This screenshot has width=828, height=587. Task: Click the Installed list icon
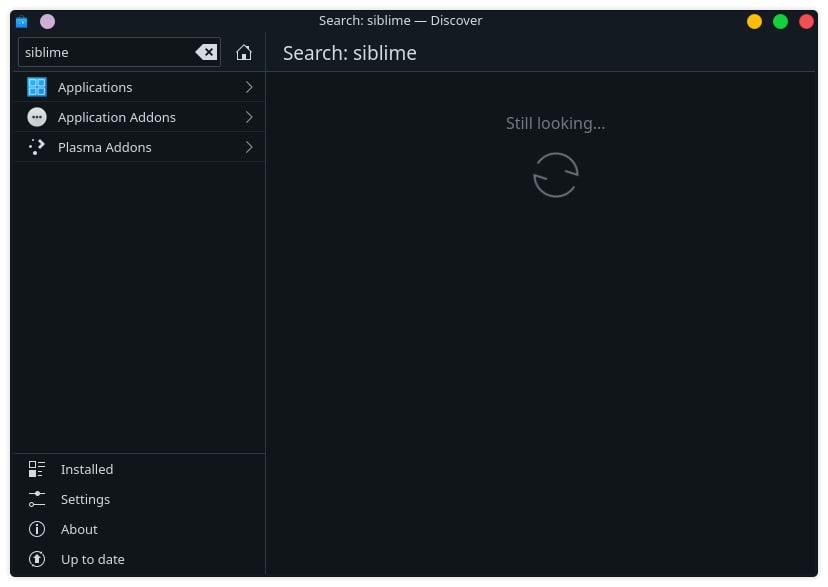point(37,469)
